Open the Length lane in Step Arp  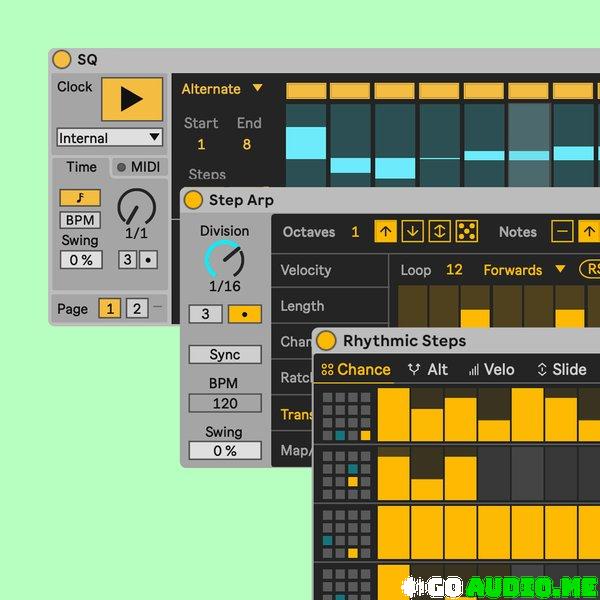[329, 306]
